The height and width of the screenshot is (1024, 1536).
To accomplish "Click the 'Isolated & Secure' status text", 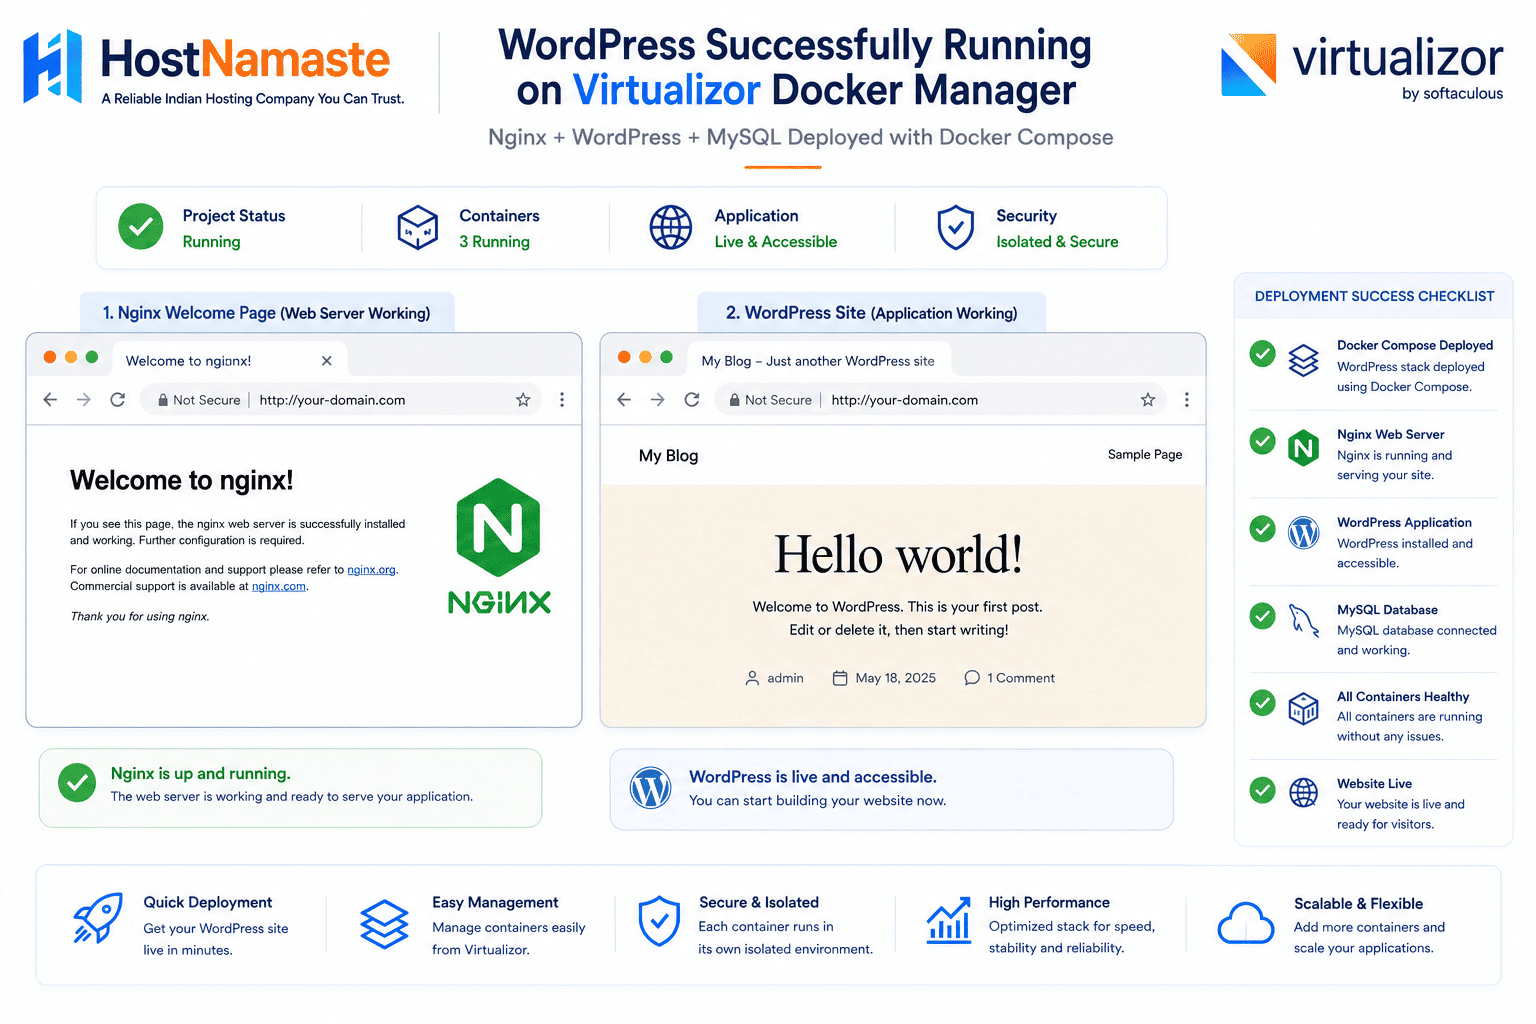I will click(1057, 242).
